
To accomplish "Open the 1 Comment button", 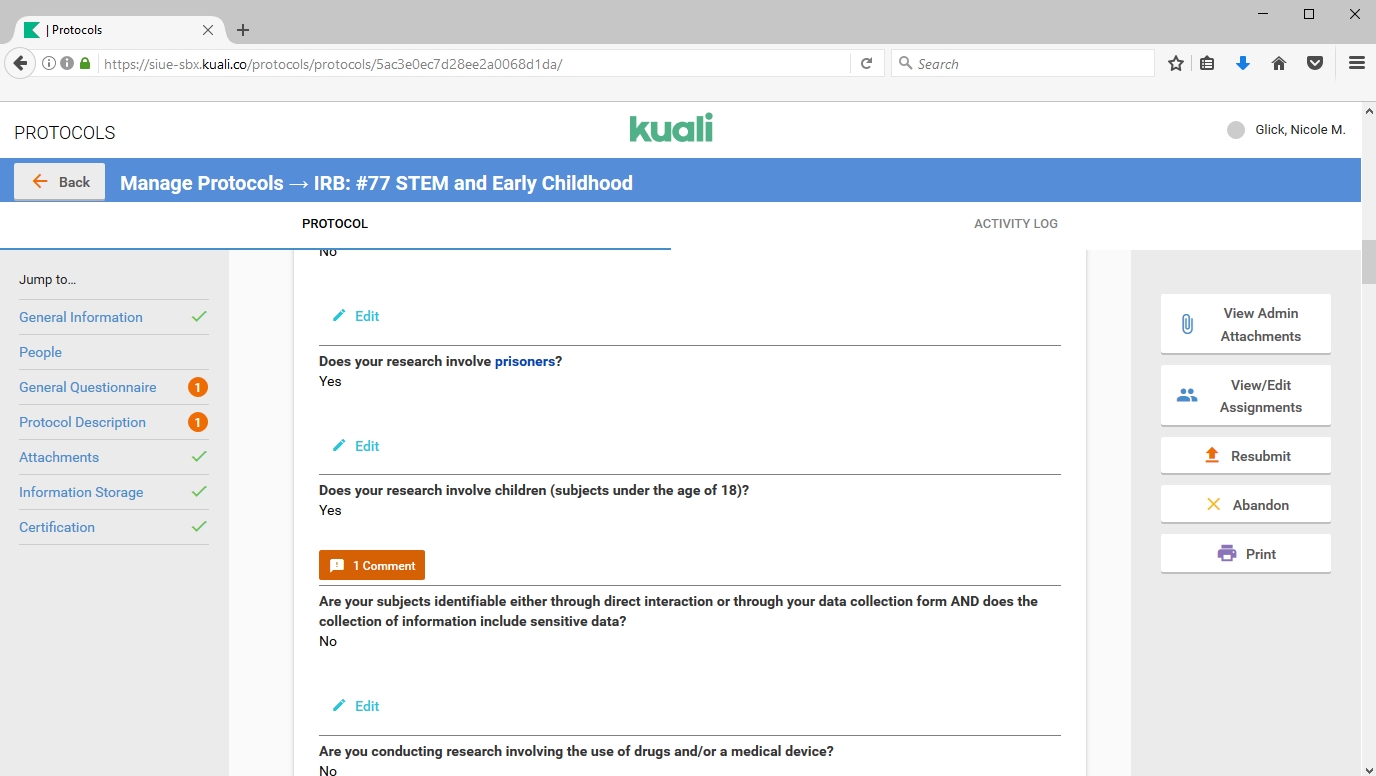I will (x=372, y=566).
